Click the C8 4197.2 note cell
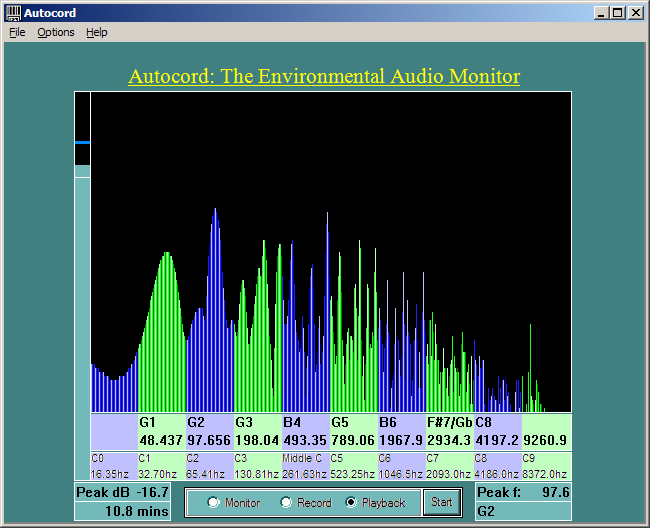 [498, 431]
